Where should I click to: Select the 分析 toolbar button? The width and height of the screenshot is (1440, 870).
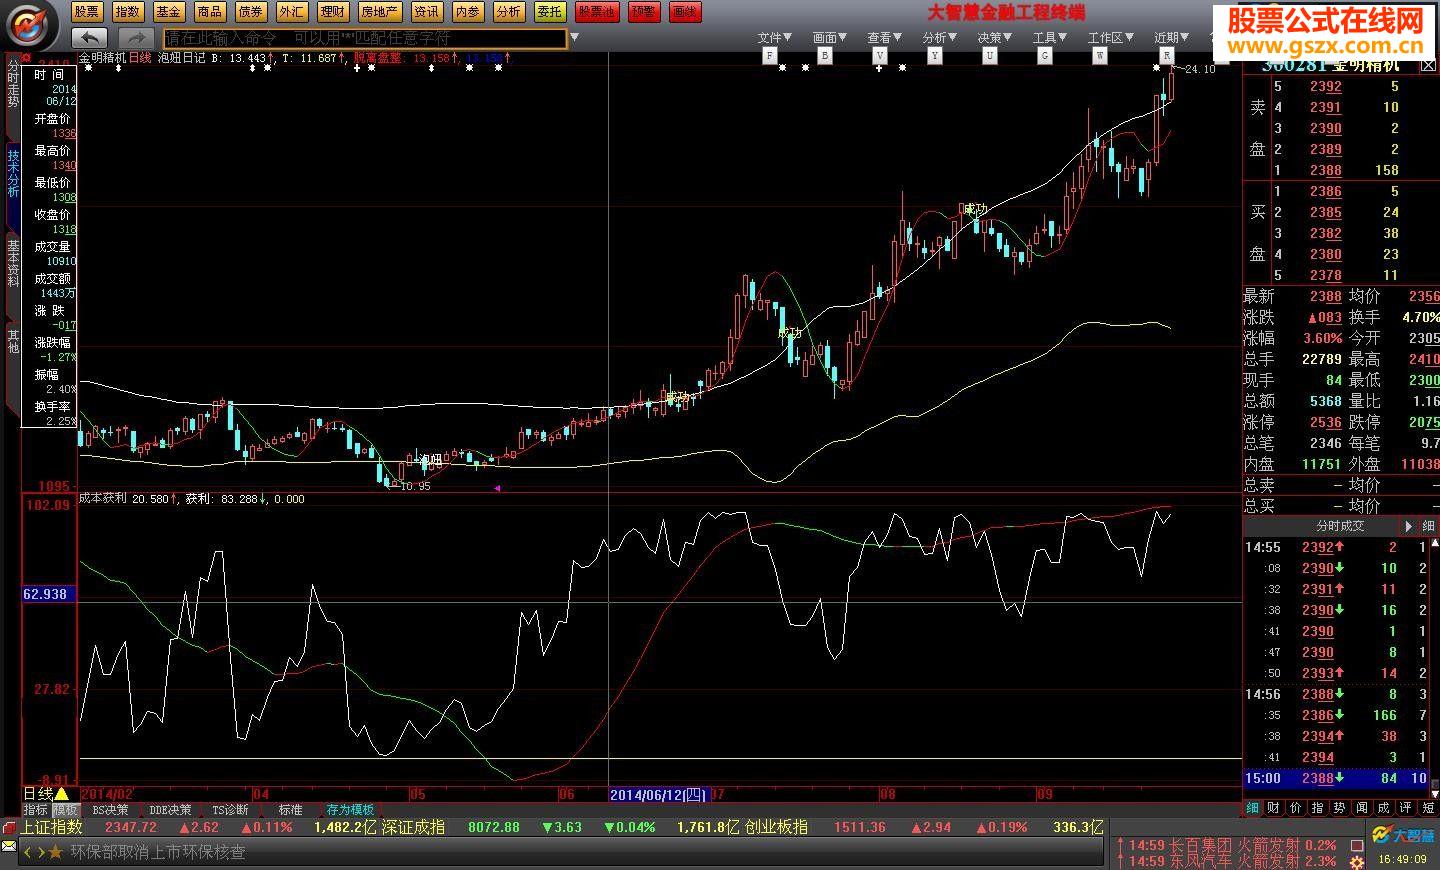coord(508,12)
